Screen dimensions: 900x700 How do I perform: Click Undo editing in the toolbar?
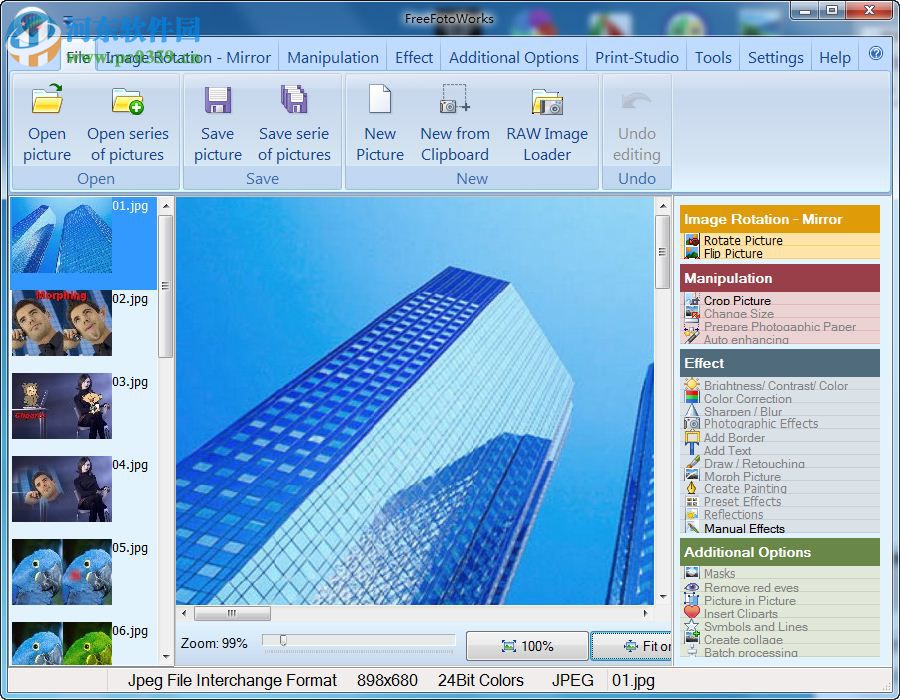coord(637,120)
